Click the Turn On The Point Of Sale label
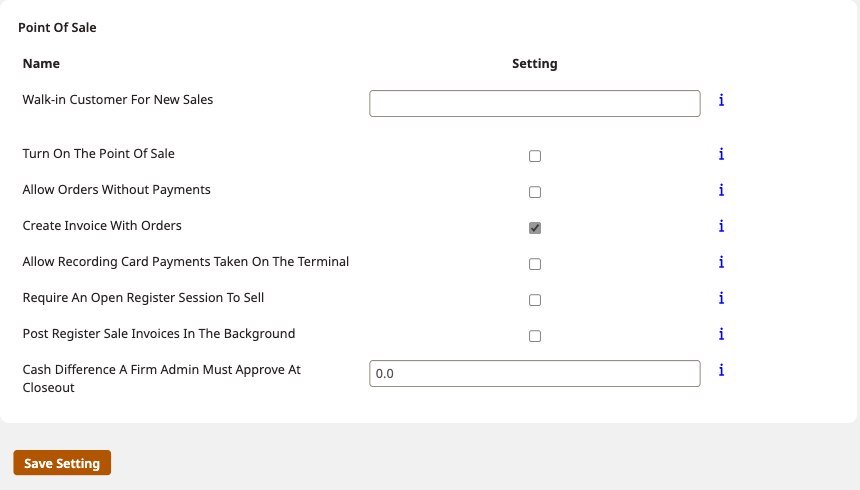 coord(99,154)
